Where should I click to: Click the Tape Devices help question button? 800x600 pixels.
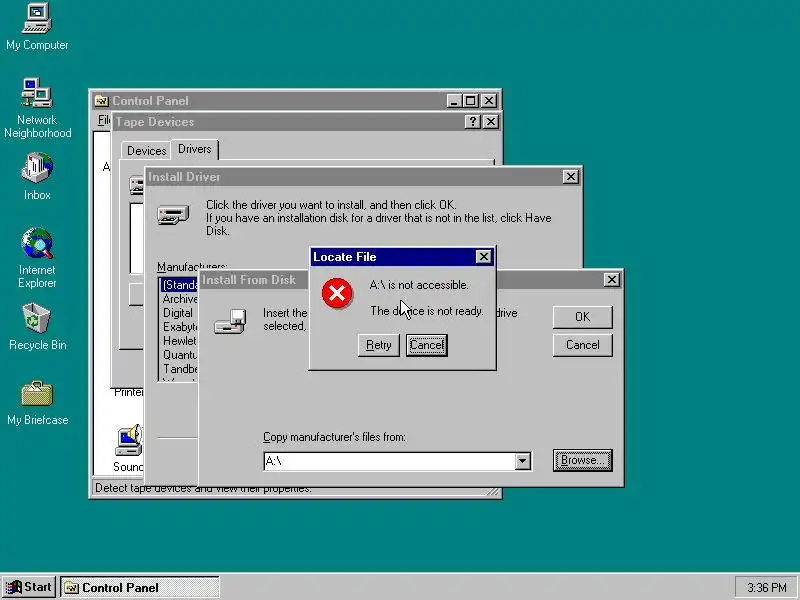[473, 122]
